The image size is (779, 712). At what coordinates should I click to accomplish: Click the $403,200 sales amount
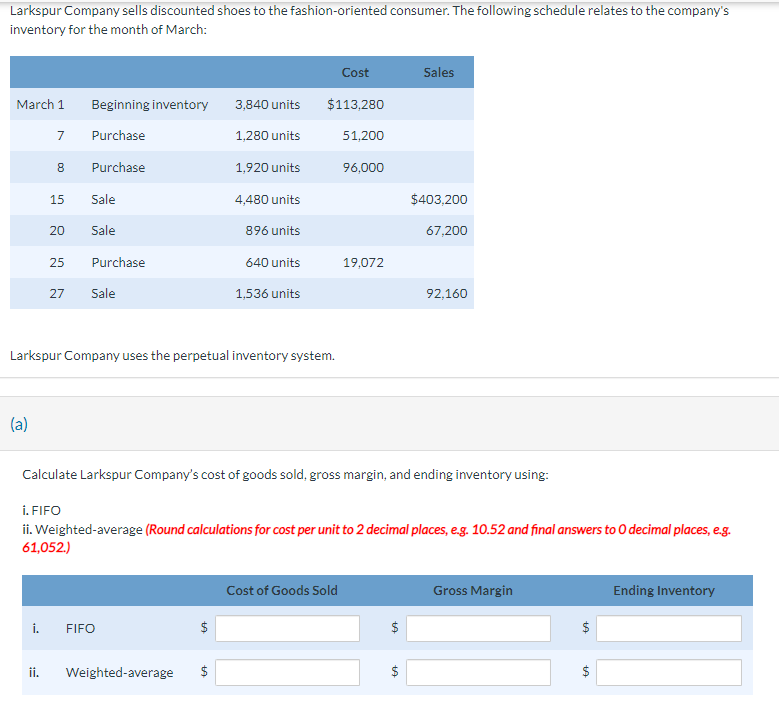(439, 199)
